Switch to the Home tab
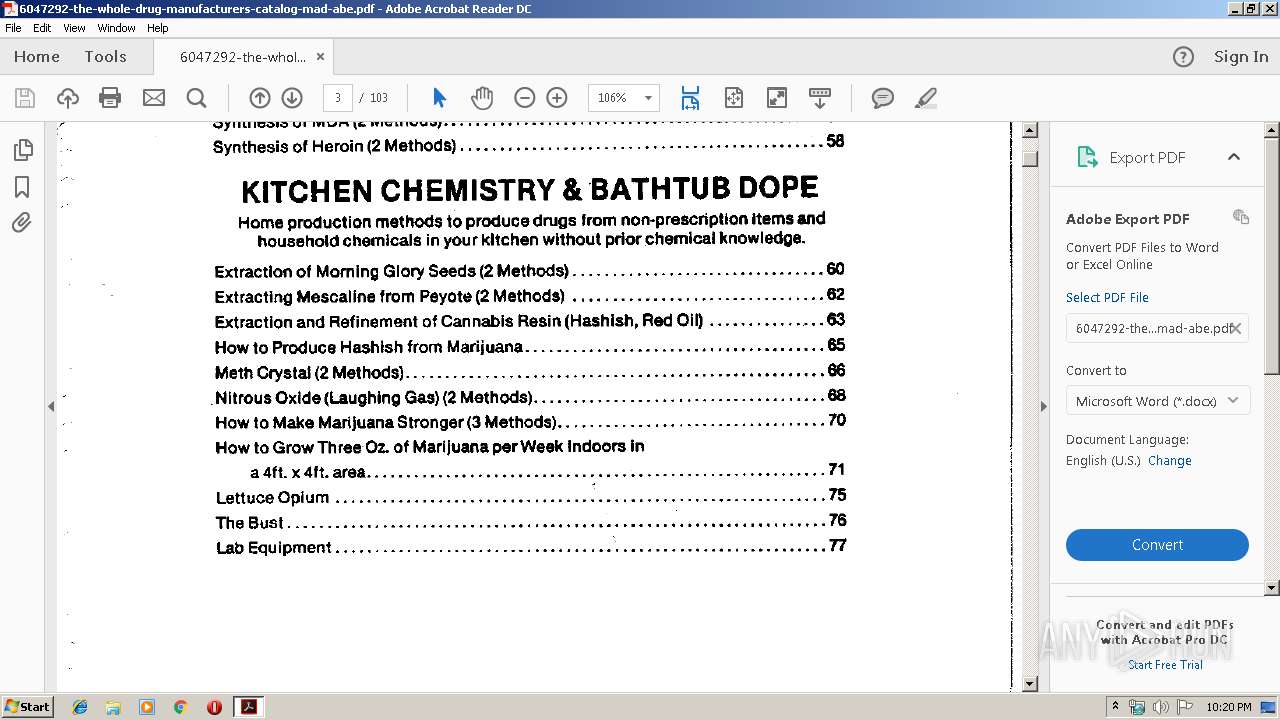This screenshot has height=720, width=1280. point(37,57)
